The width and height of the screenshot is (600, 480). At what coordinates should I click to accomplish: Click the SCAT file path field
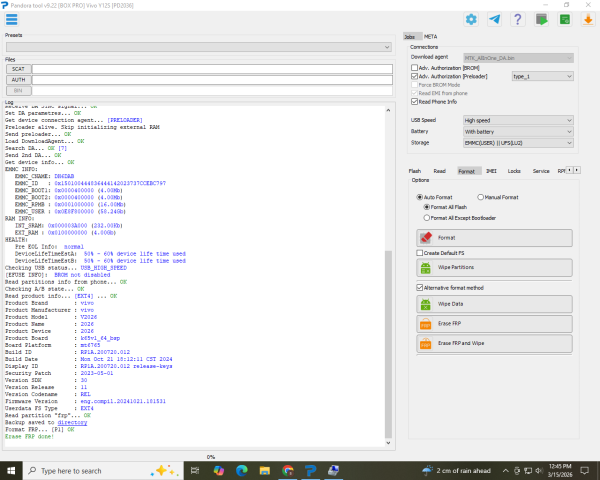point(212,69)
